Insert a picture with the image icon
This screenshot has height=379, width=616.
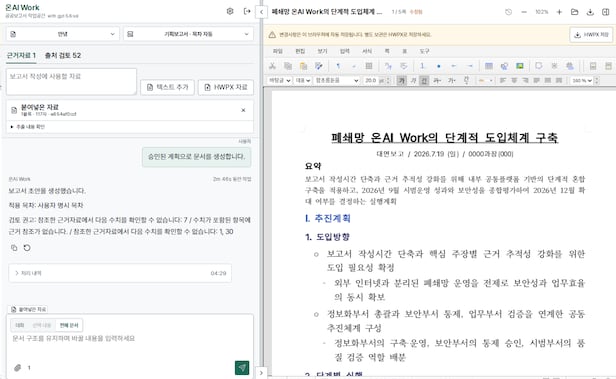(520, 66)
